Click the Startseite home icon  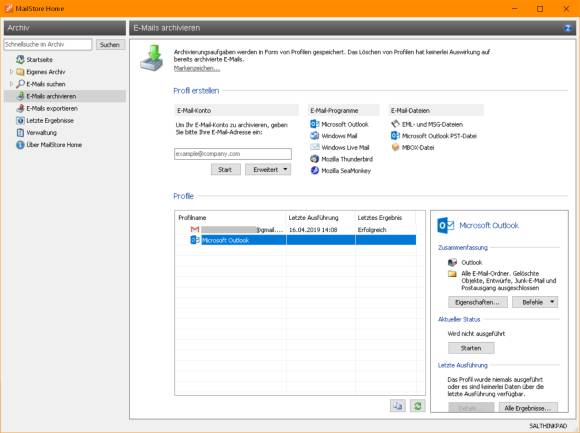20,59
